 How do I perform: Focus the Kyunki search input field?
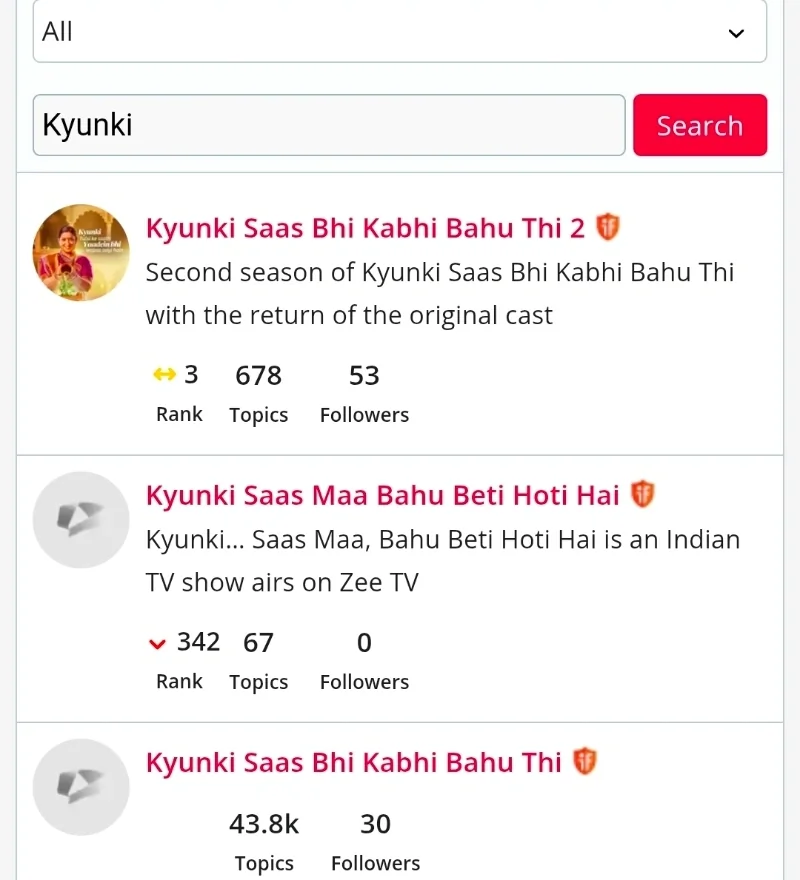pyautogui.click(x=329, y=125)
